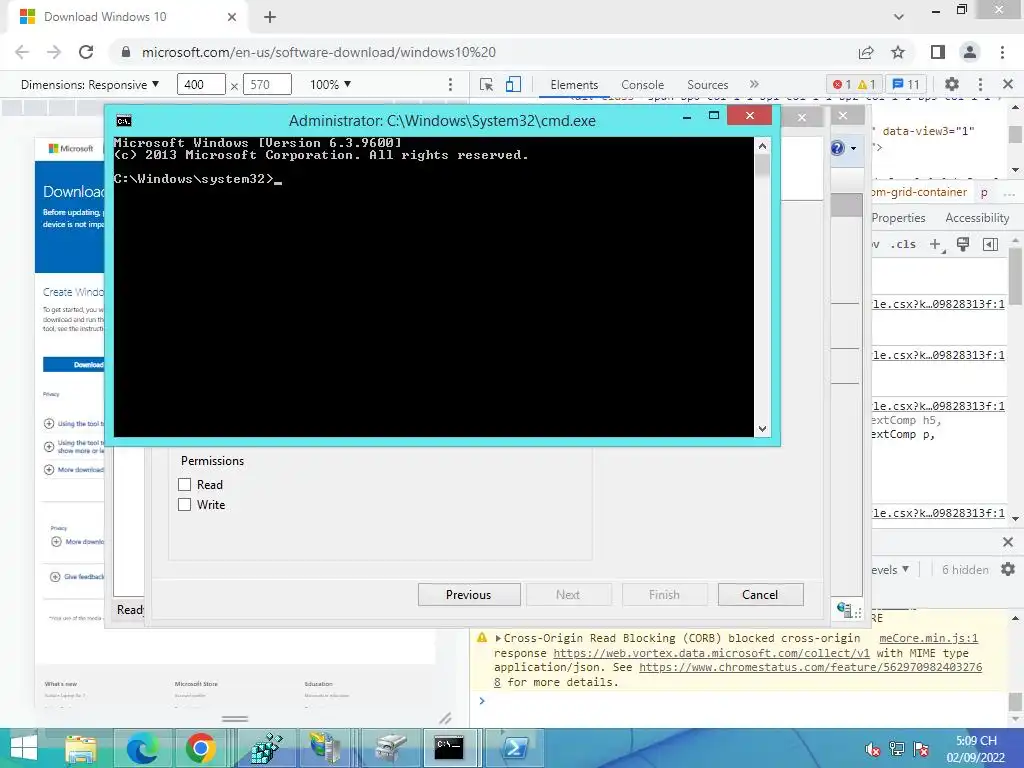Screen dimensions: 1024x768
Task: Share this page from the address bar
Action: click(866, 52)
